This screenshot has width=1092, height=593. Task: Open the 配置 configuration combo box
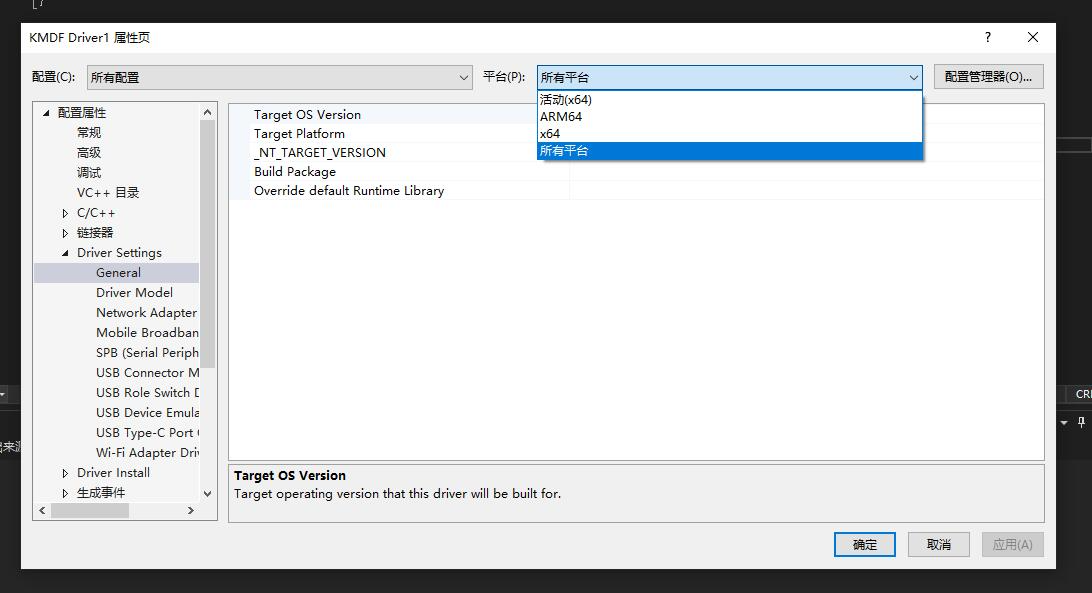tap(279, 77)
